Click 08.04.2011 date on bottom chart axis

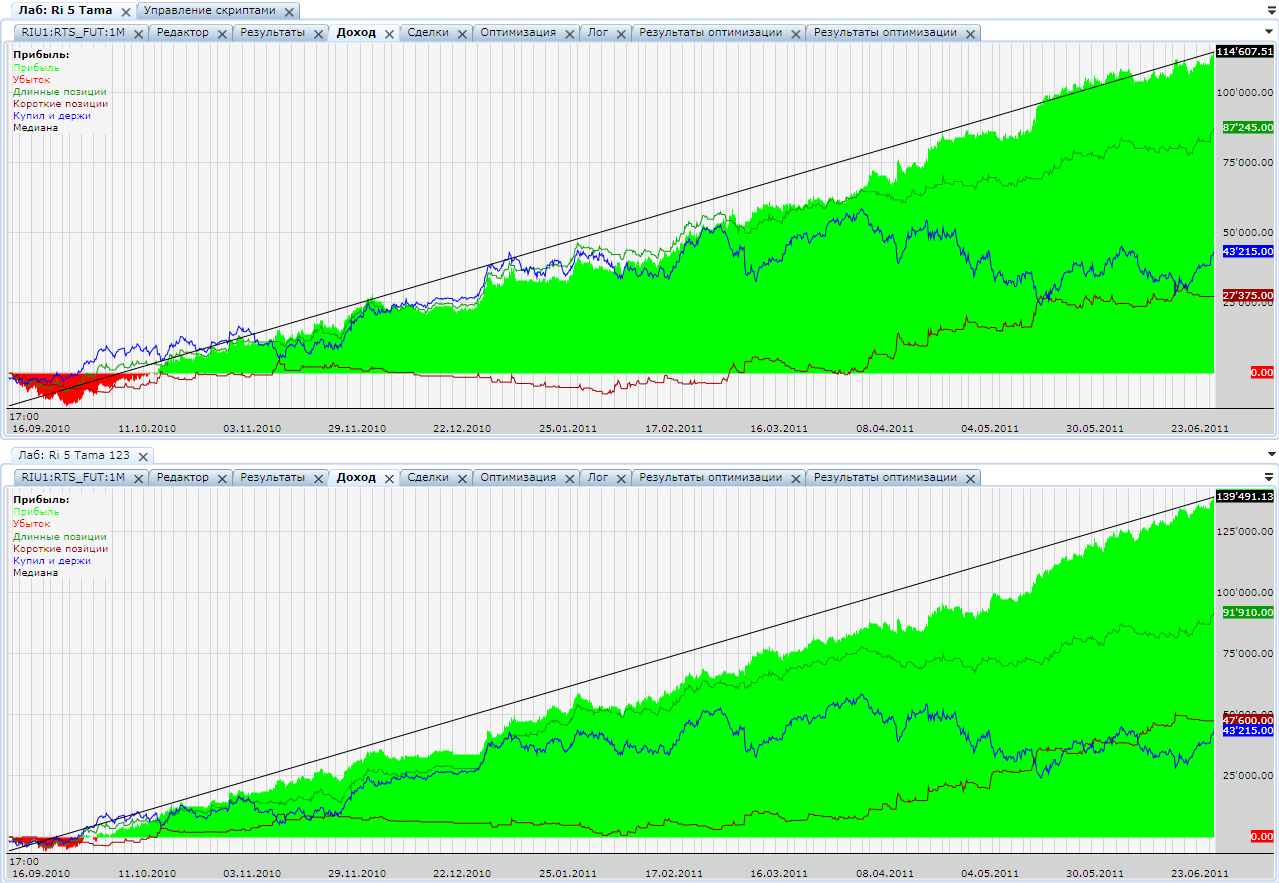[x=884, y=873]
